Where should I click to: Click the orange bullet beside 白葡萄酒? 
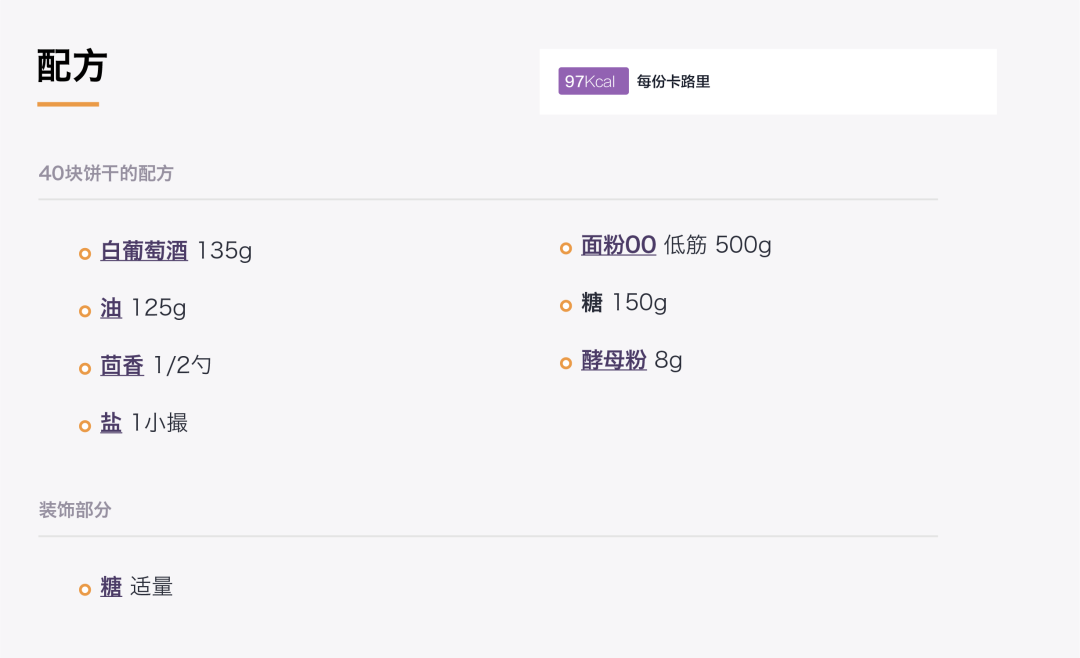pos(85,253)
